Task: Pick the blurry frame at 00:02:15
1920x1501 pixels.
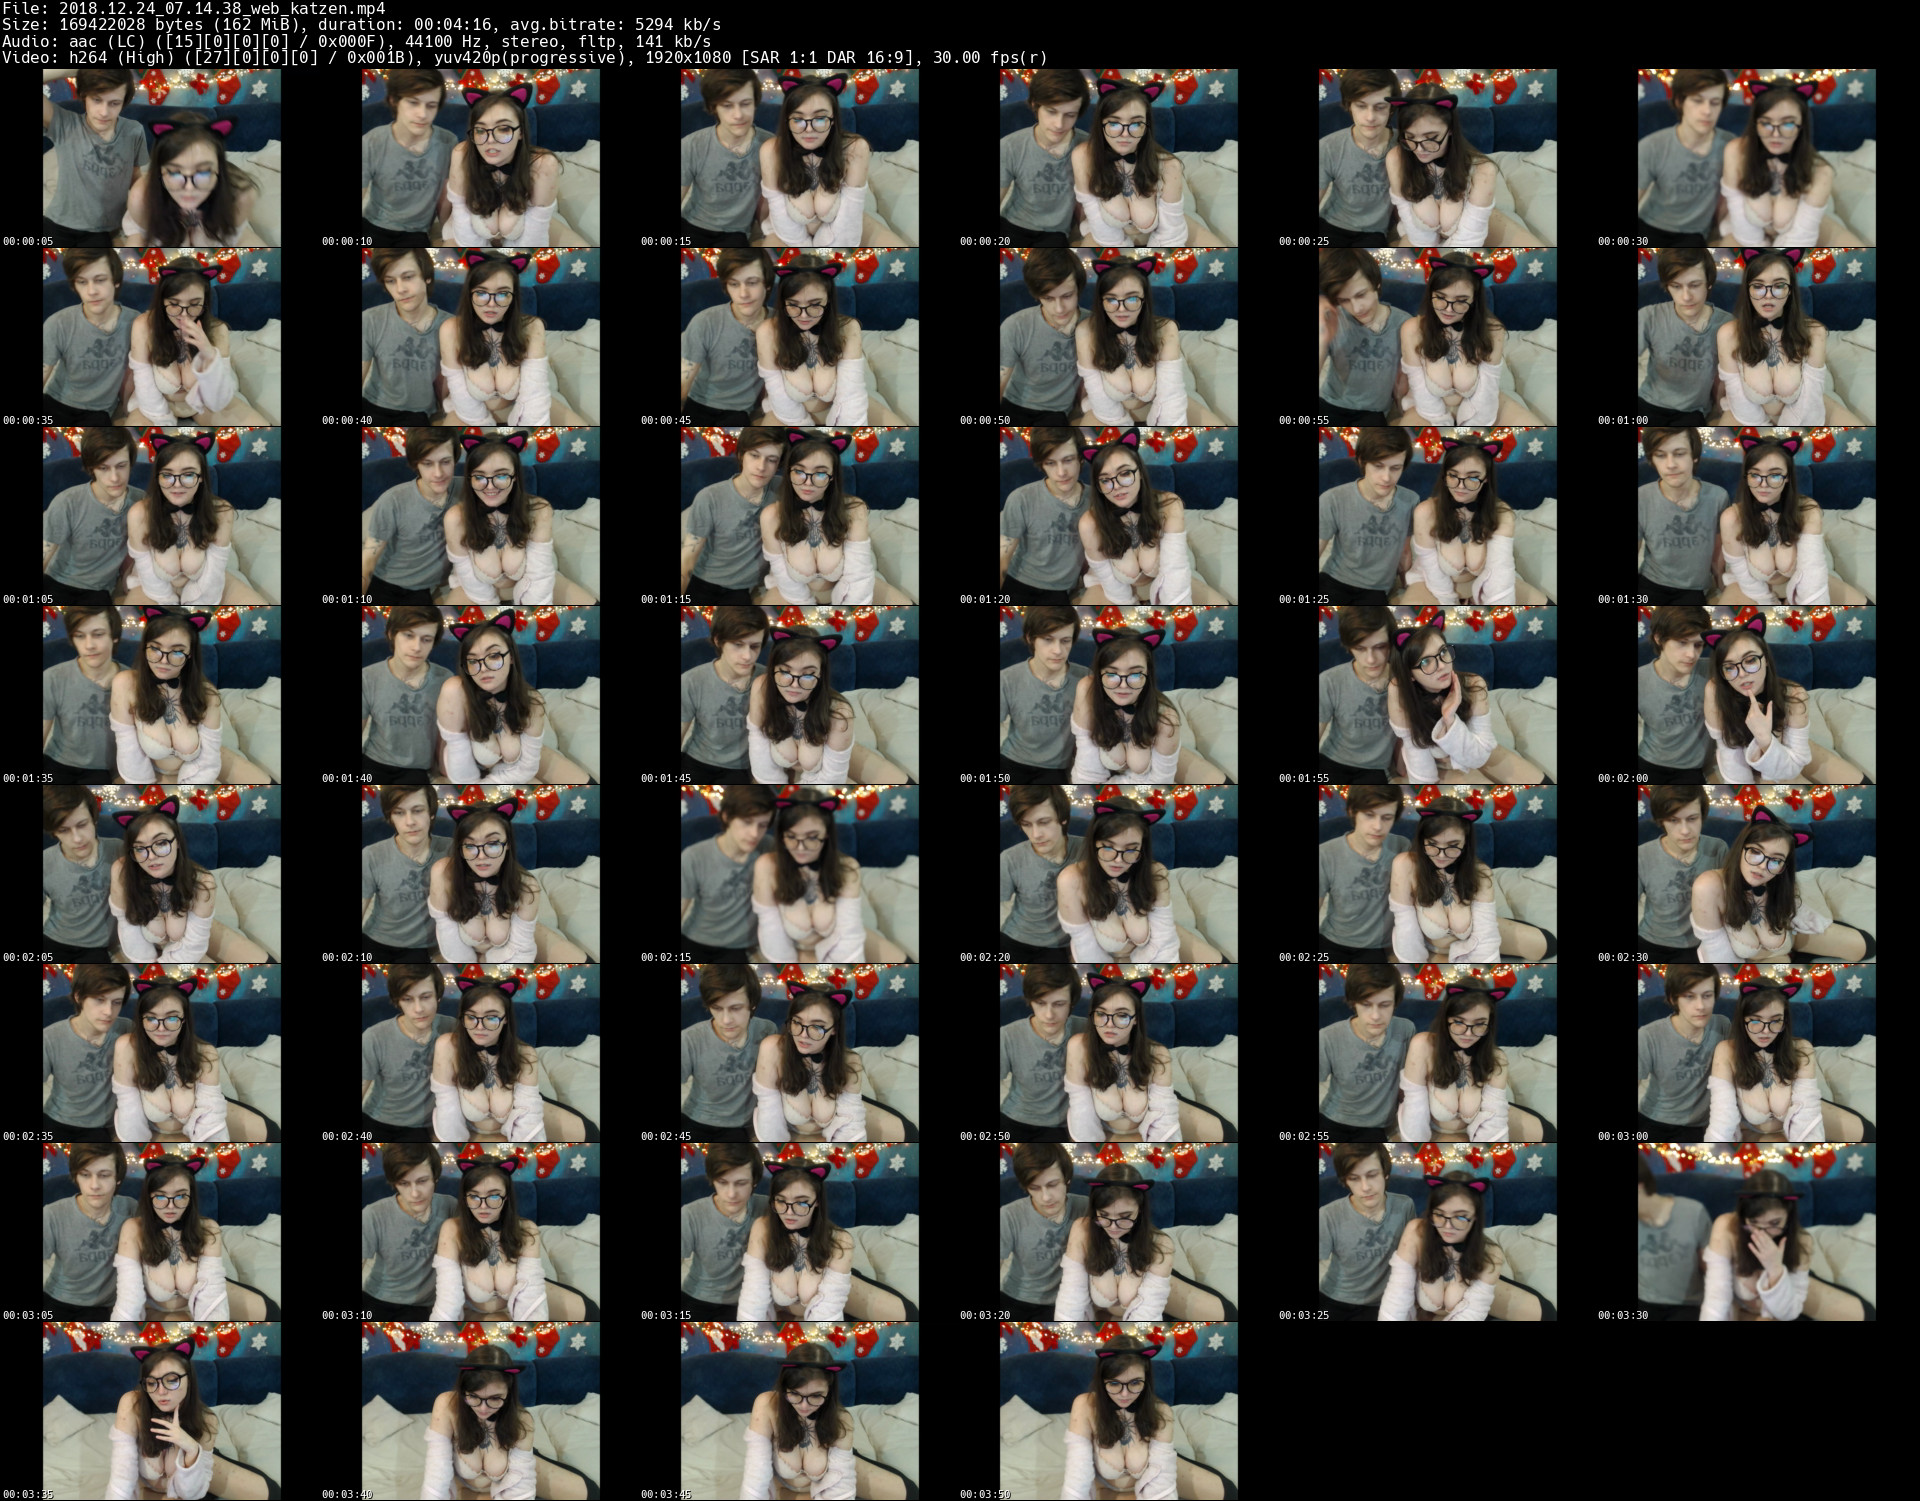Action: tap(799, 874)
